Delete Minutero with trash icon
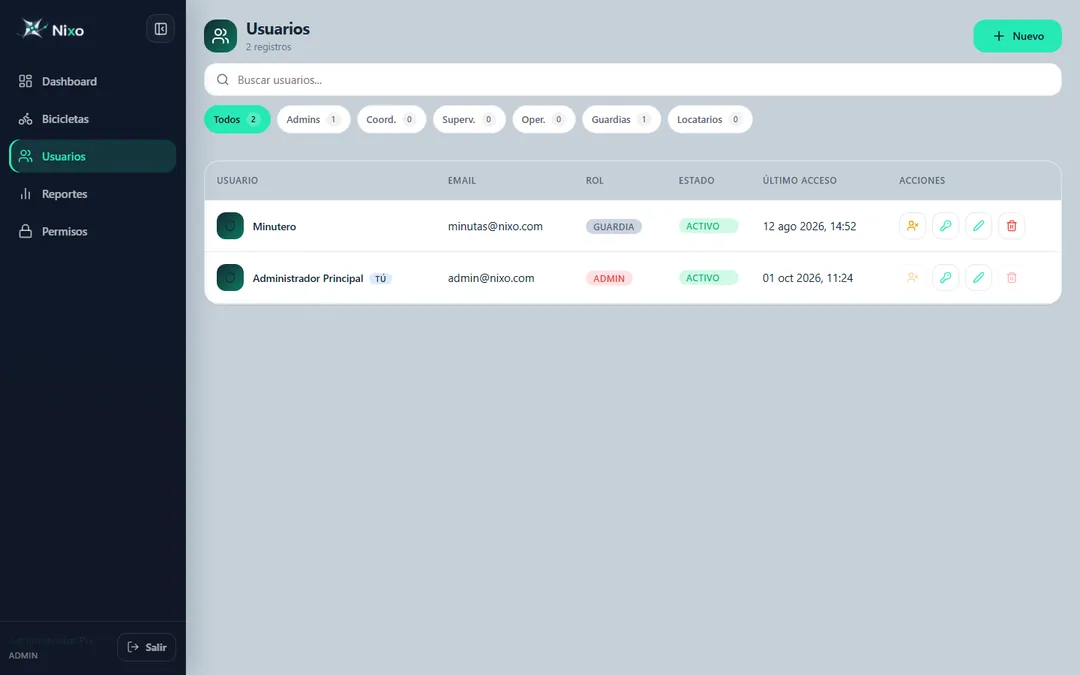 click(x=1012, y=226)
